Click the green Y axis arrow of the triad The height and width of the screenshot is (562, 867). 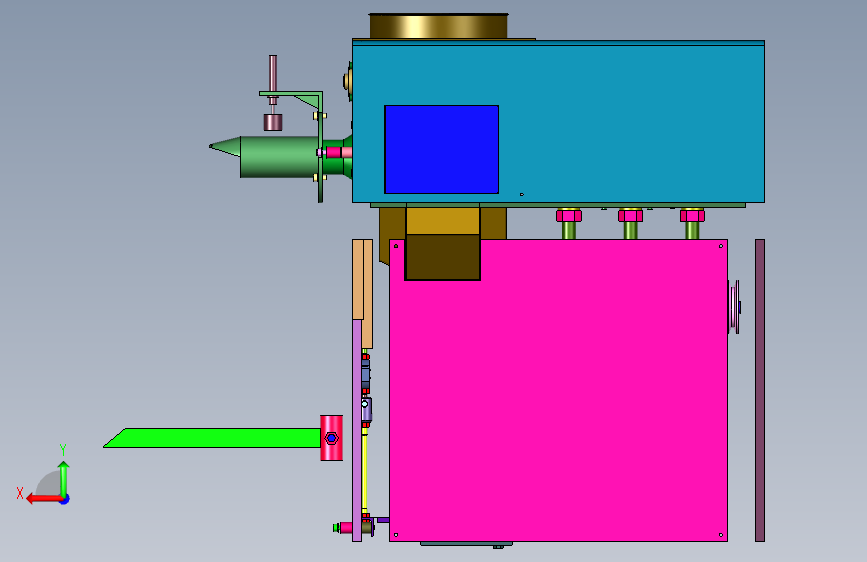(64, 478)
